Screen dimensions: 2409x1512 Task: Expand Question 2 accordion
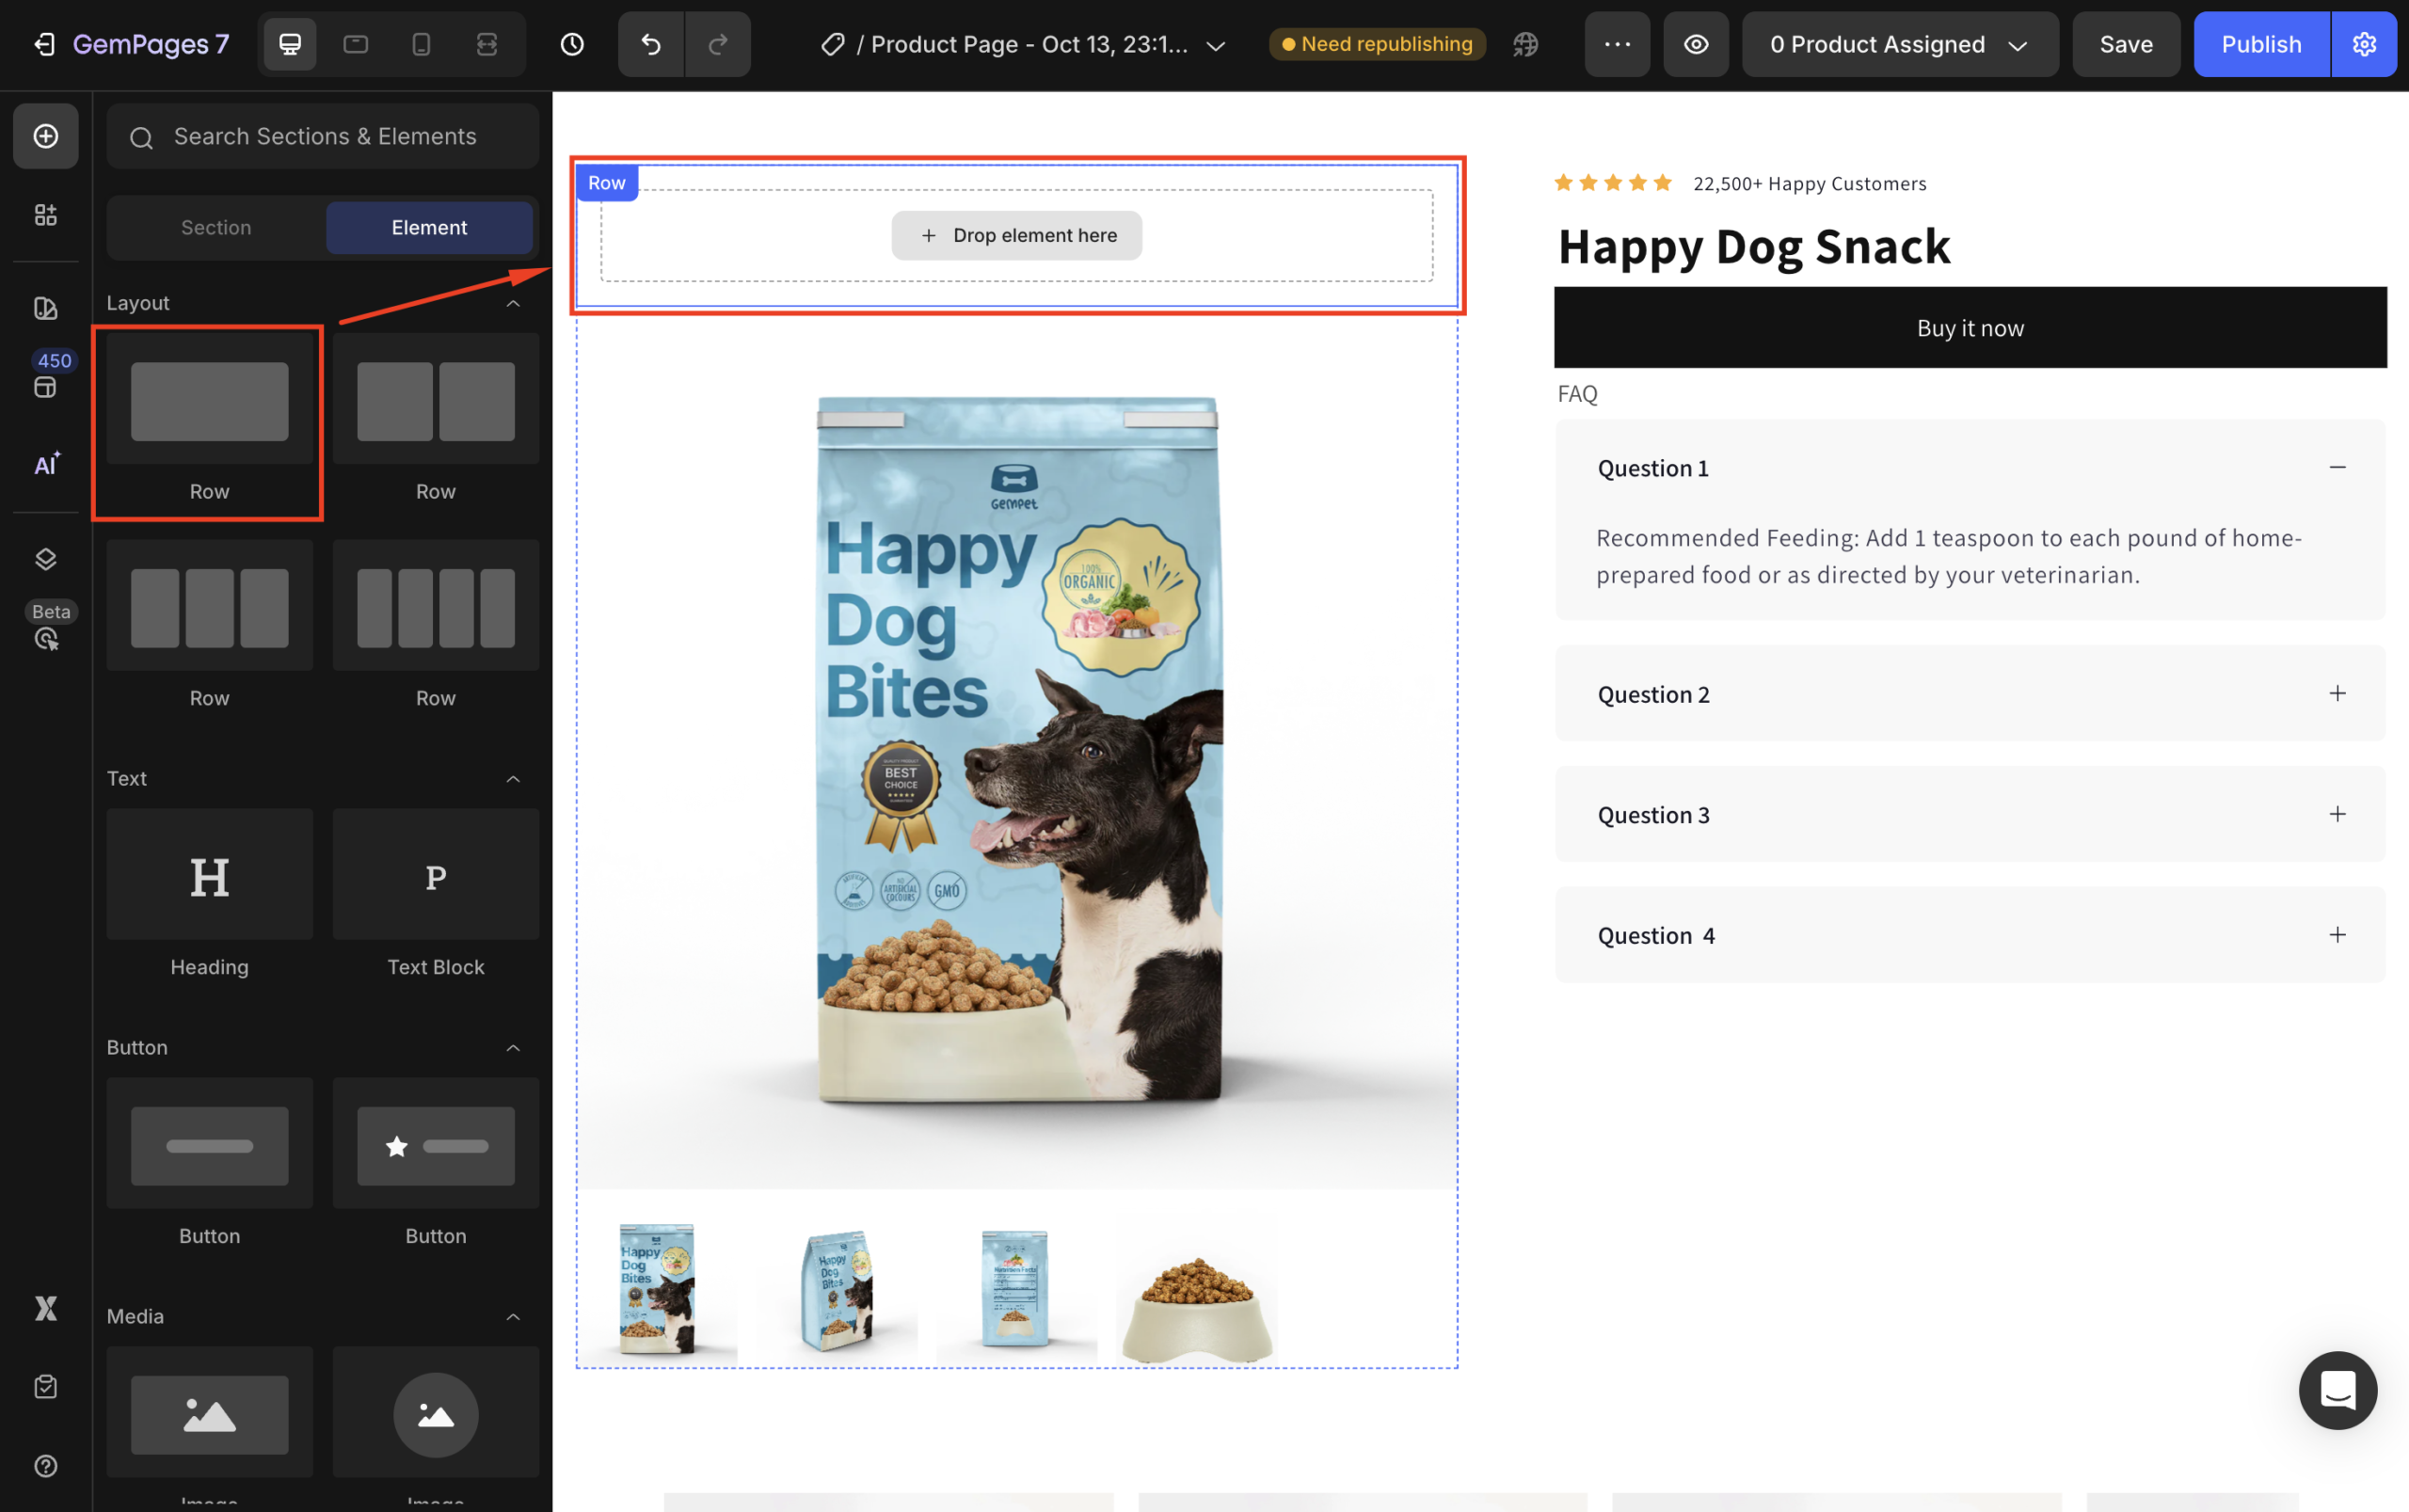click(x=2337, y=693)
